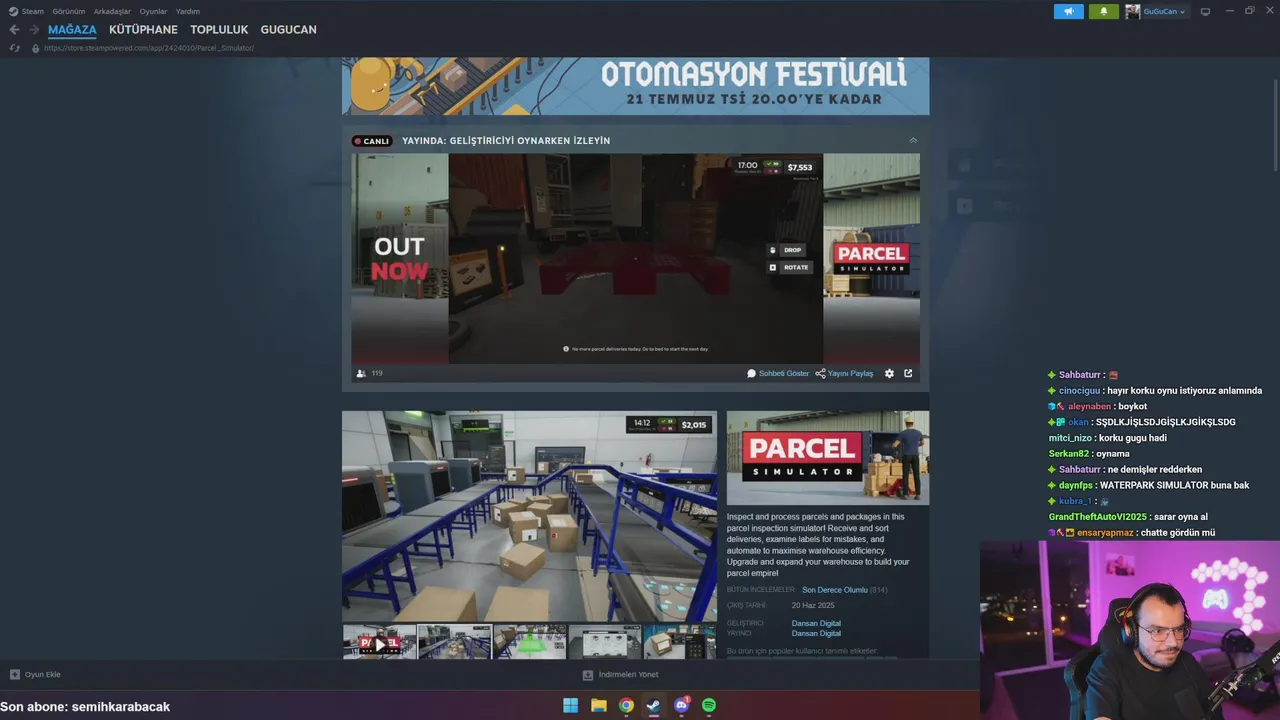This screenshot has width=1280, height=720.
Task: Pop out the broadcast in a new window
Action: 908,374
